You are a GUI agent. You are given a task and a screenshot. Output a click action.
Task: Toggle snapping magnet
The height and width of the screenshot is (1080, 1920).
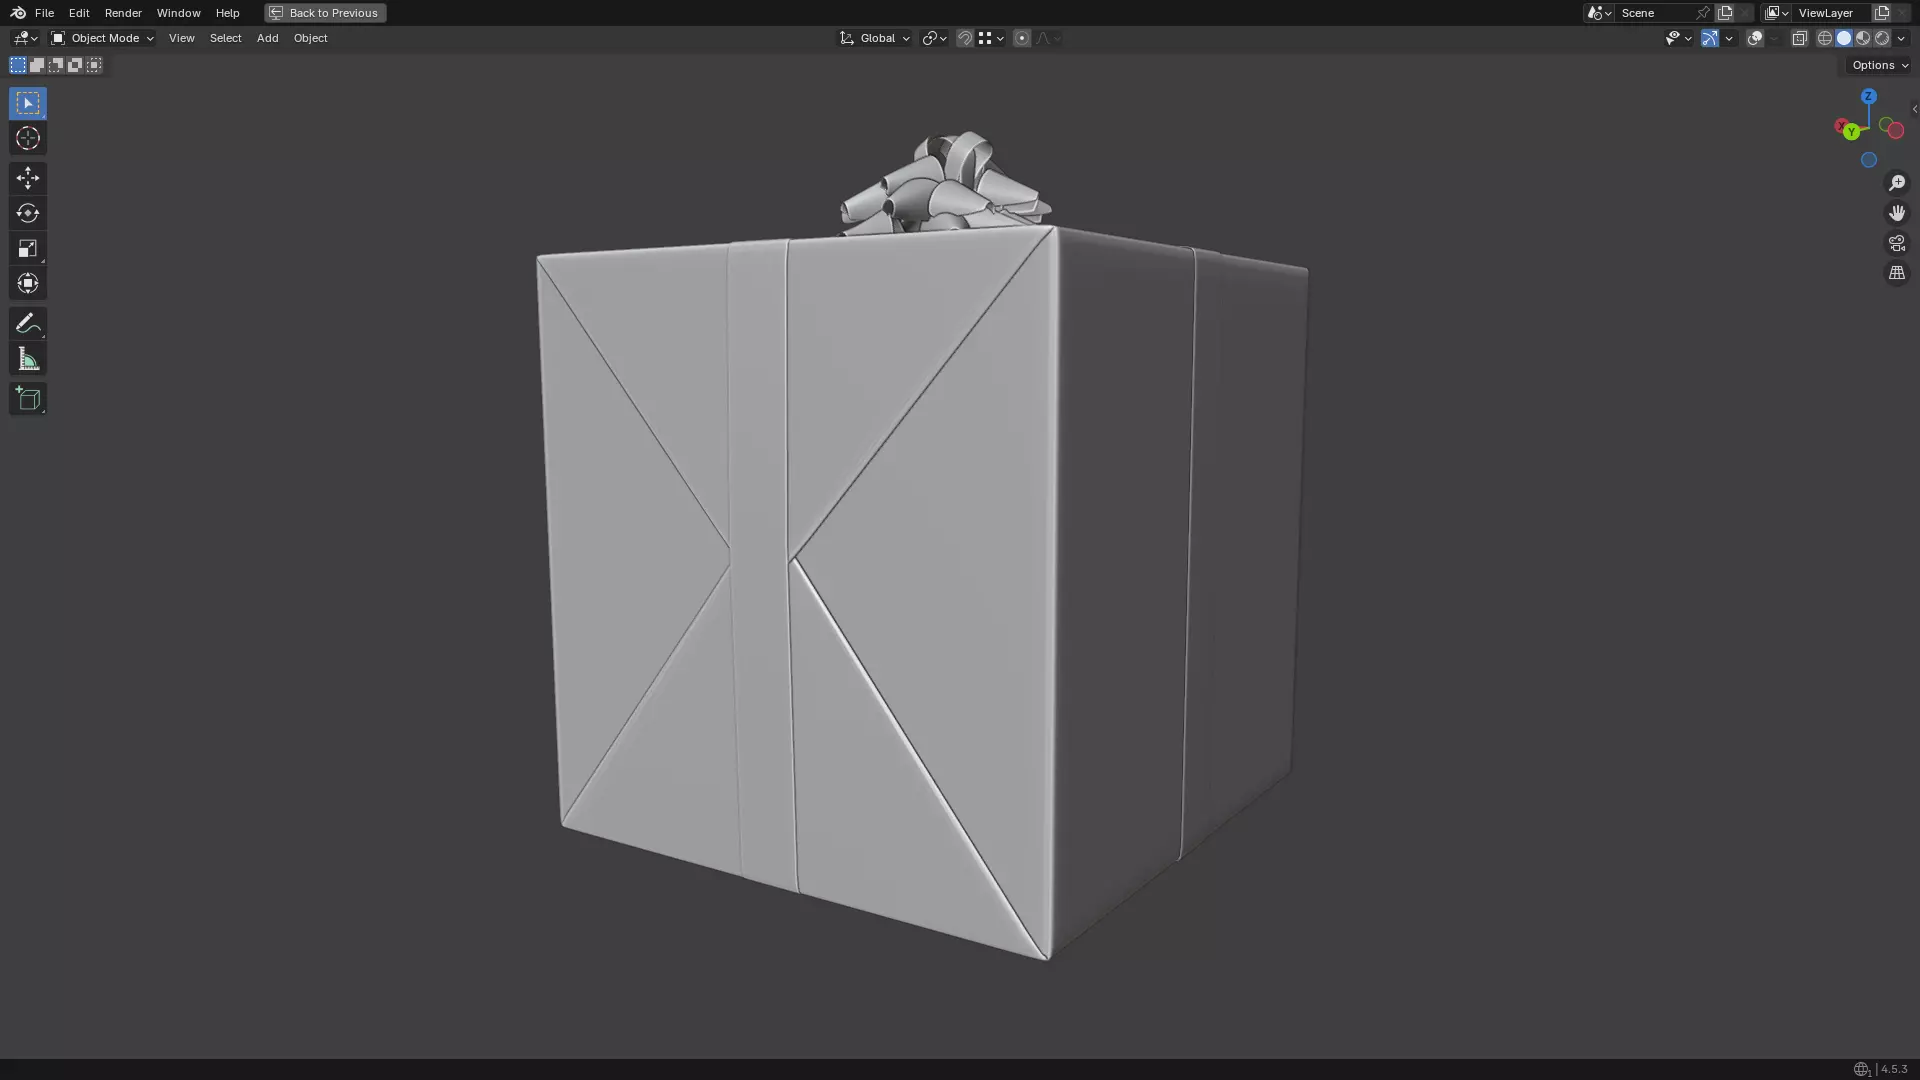pyautogui.click(x=965, y=38)
